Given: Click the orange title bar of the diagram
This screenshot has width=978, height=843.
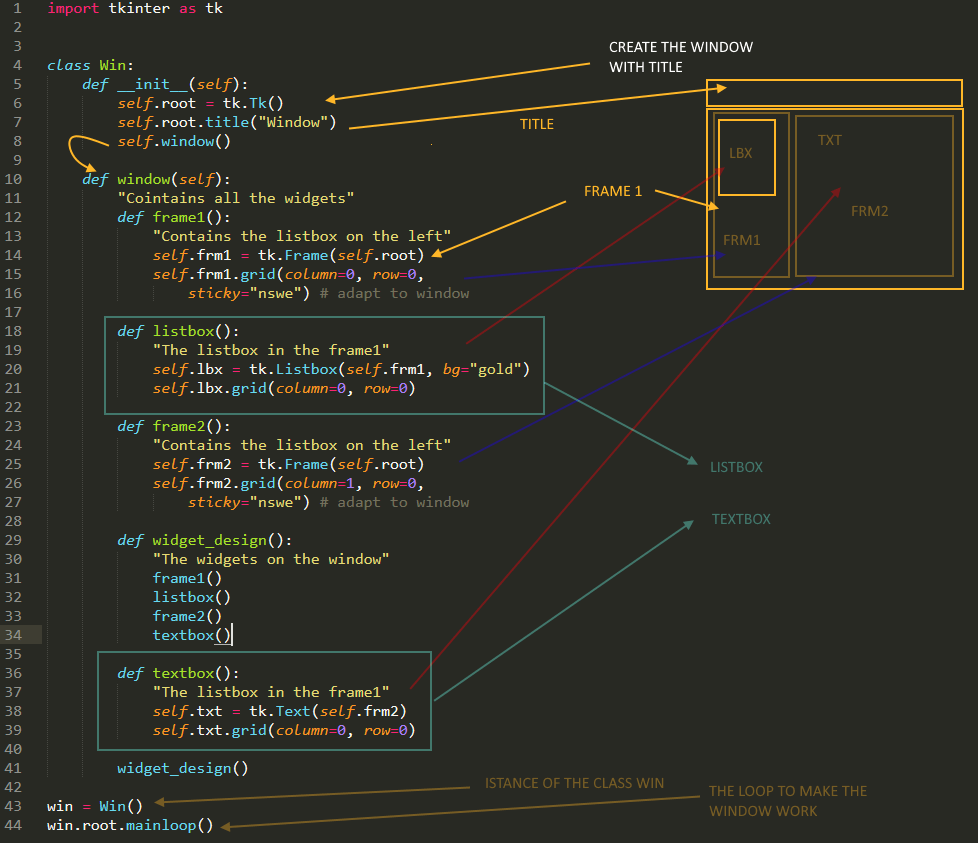Looking at the screenshot, I should [833, 92].
